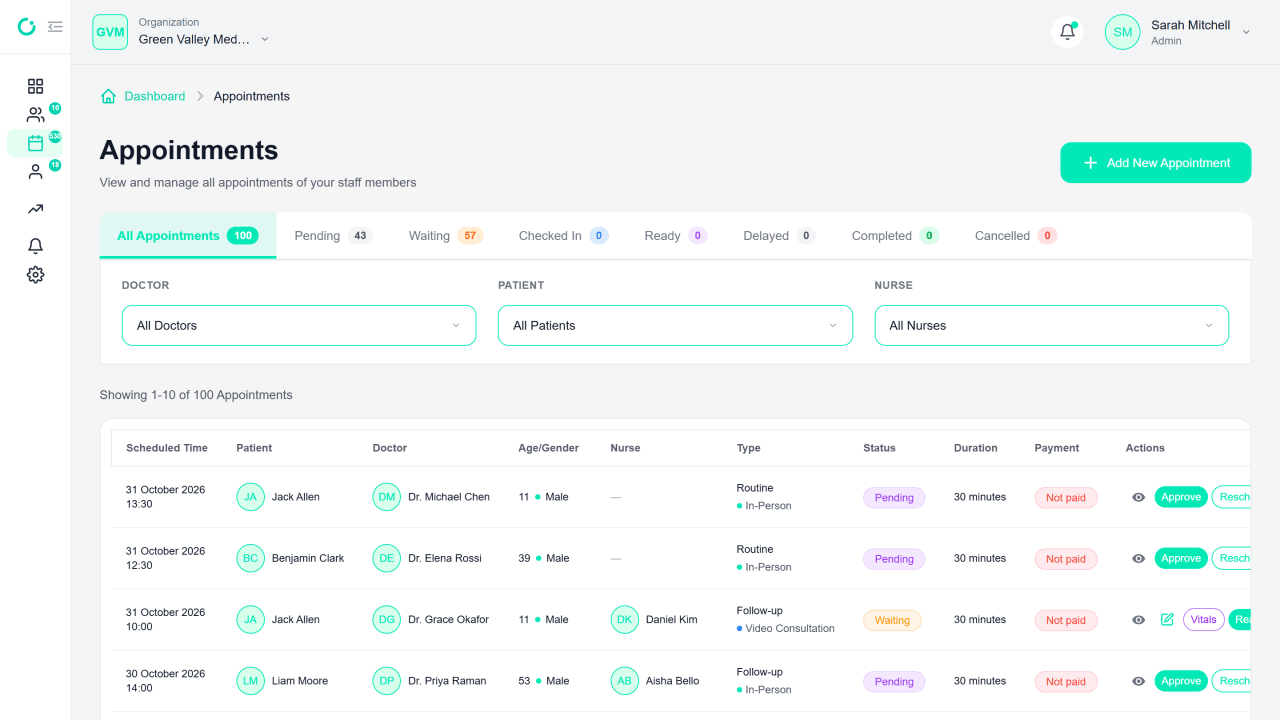Click the Add New Appointment button

point(1155,163)
